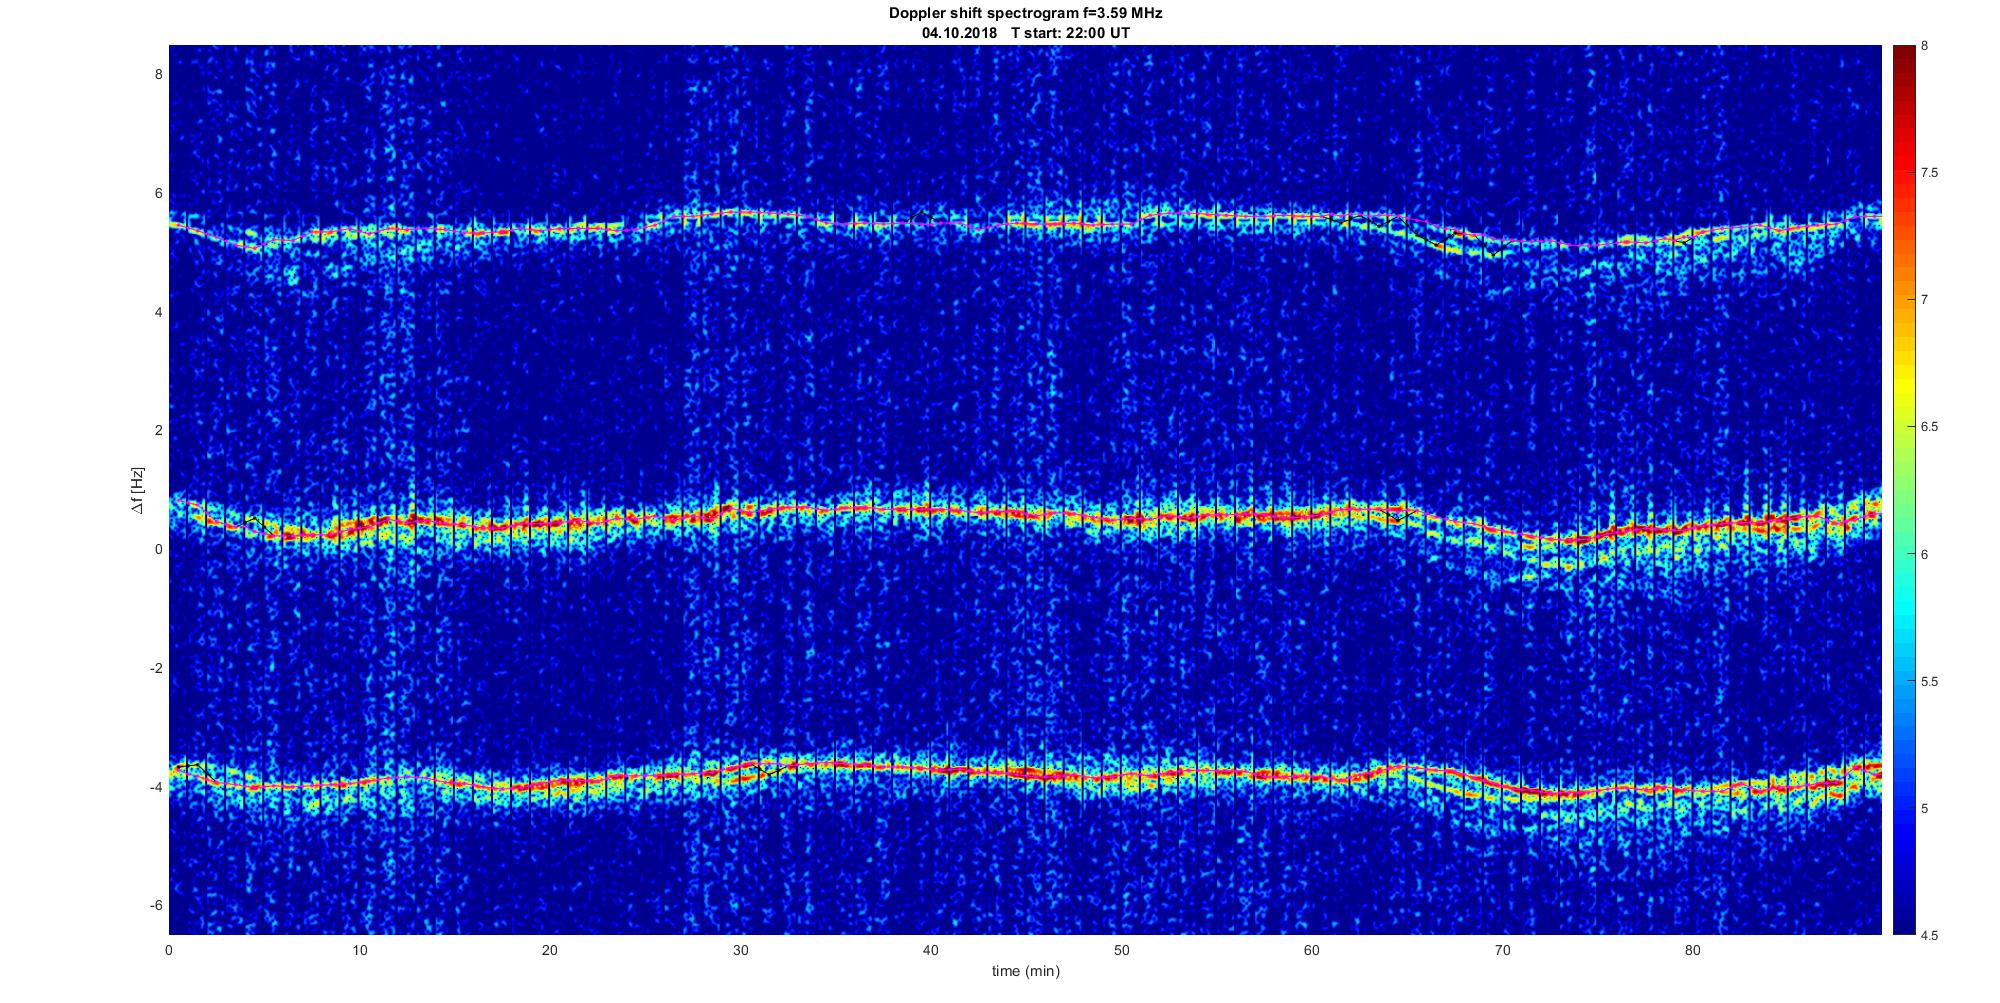Click the subtitle '04.10.2018 T start: 22:00 UT'
Viewport: 2000px width, 1003px height.
pyautogui.click(x=1025, y=33)
